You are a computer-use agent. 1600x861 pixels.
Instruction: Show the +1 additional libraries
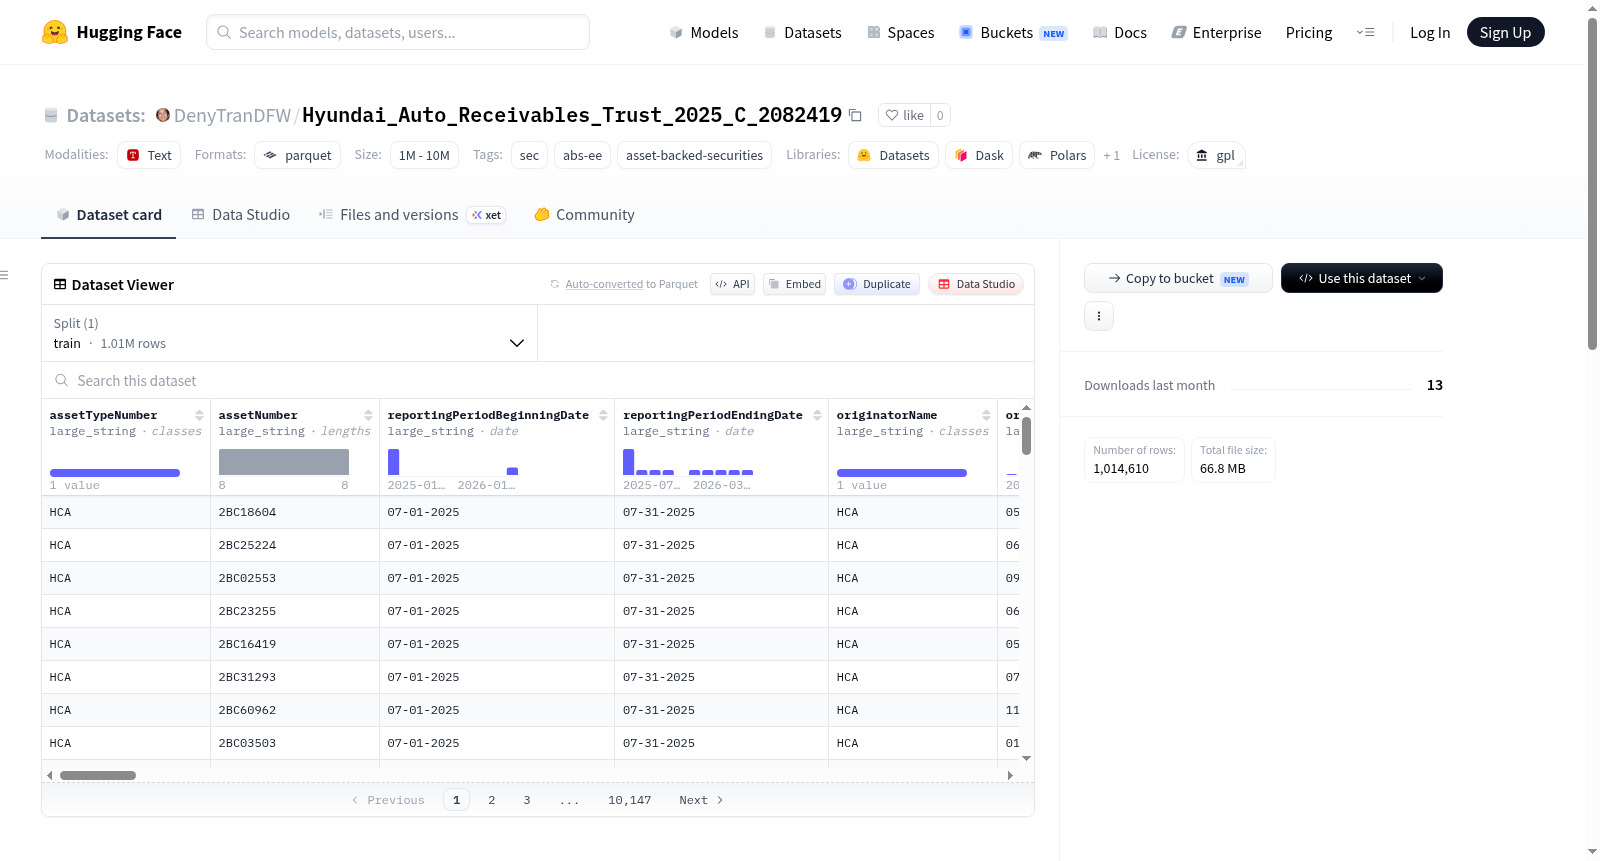[1111, 155]
